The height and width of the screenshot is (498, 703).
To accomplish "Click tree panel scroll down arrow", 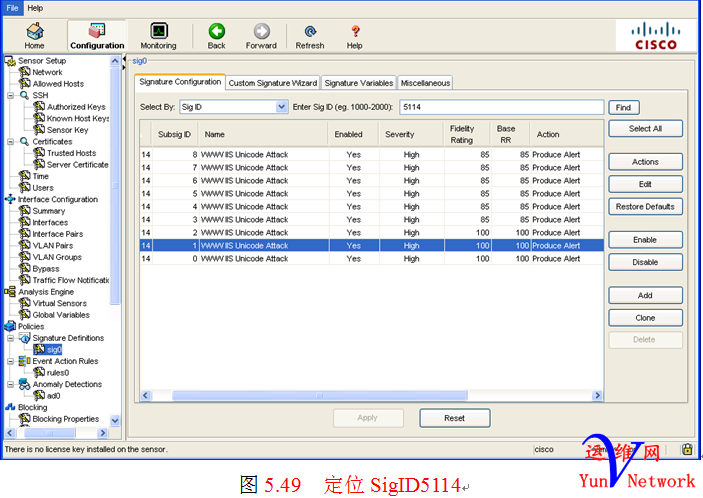I will coord(115,420).
